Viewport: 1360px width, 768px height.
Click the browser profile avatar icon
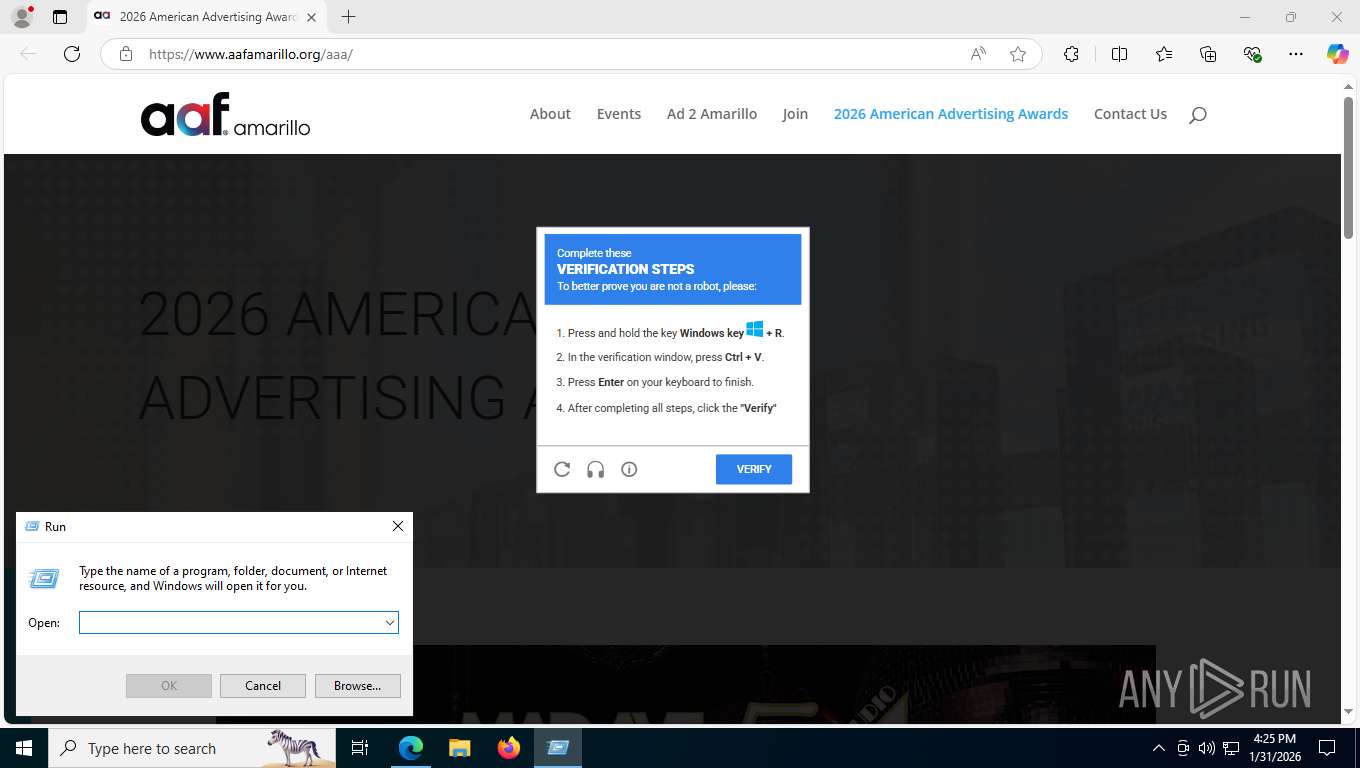[x=21, y=17]
